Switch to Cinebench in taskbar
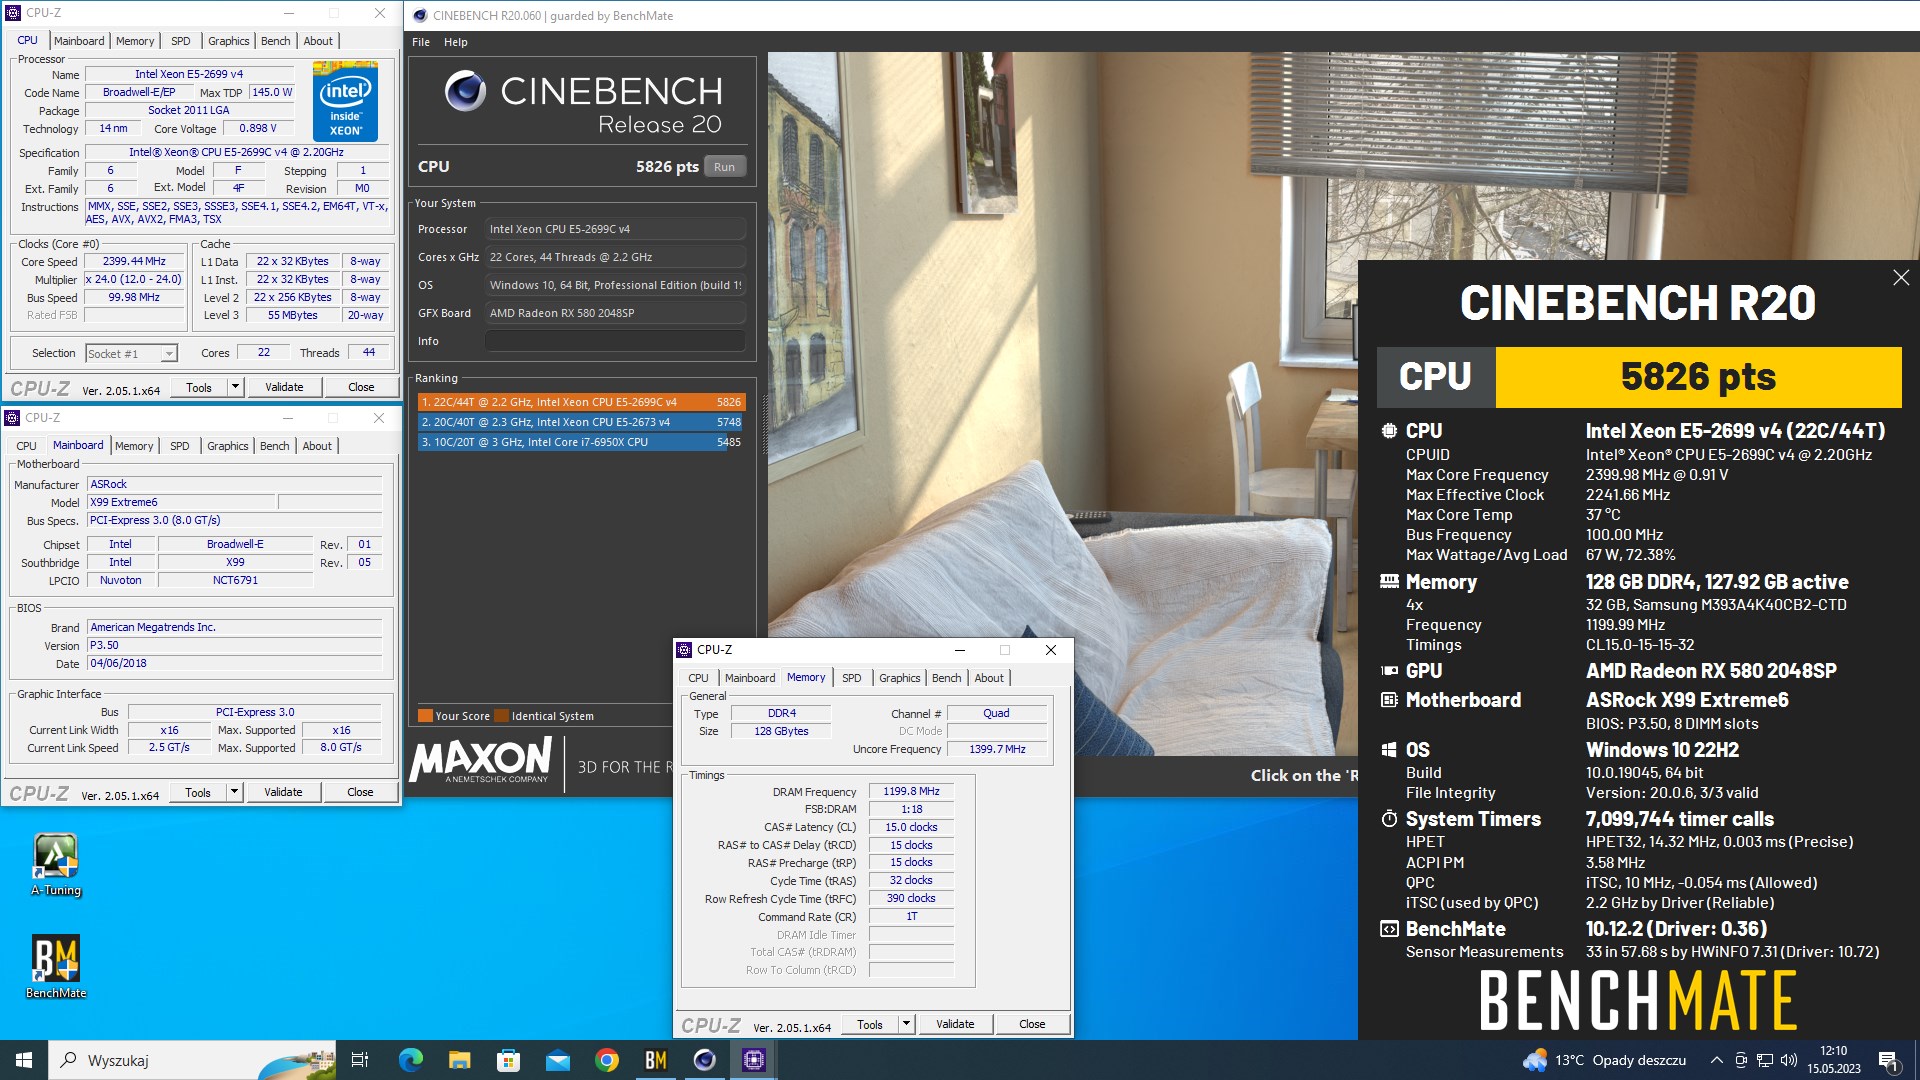 [705, 1060]
